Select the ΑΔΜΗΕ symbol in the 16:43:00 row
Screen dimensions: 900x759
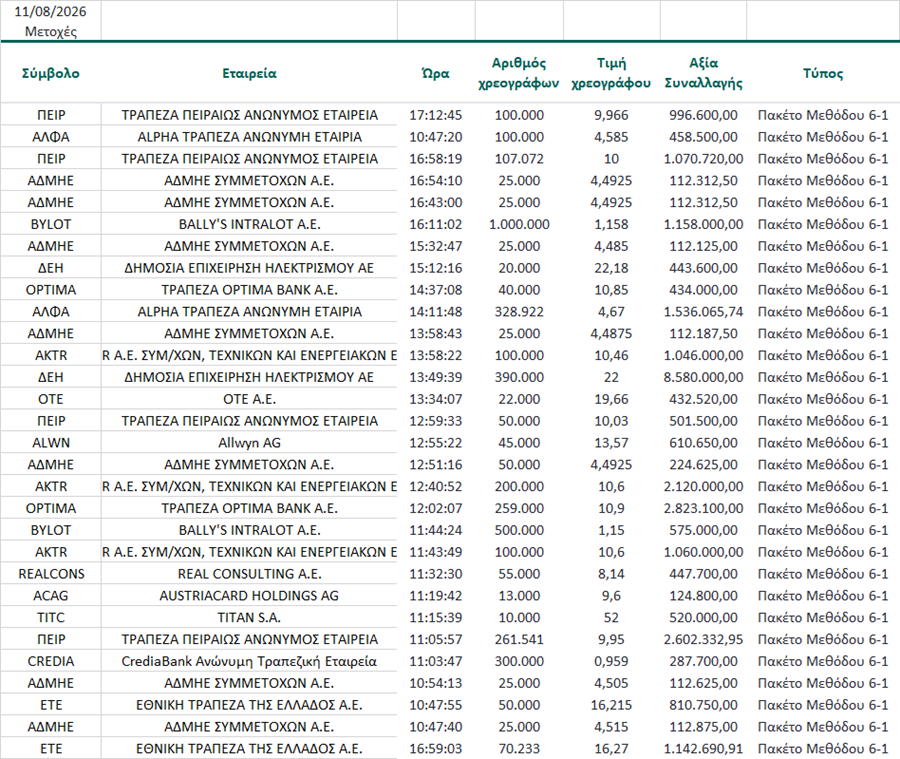tap(51, 202)
